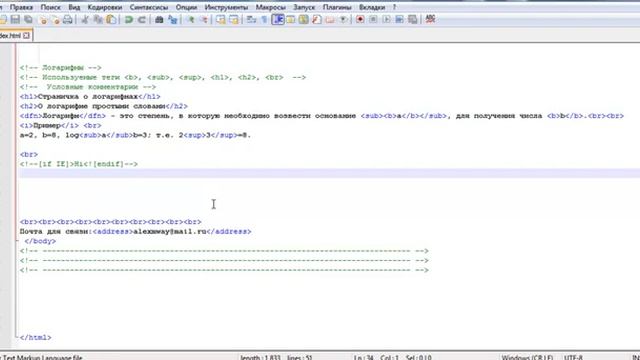
Task: Click the Copy toolbar icon
Action: pos(98,19)
